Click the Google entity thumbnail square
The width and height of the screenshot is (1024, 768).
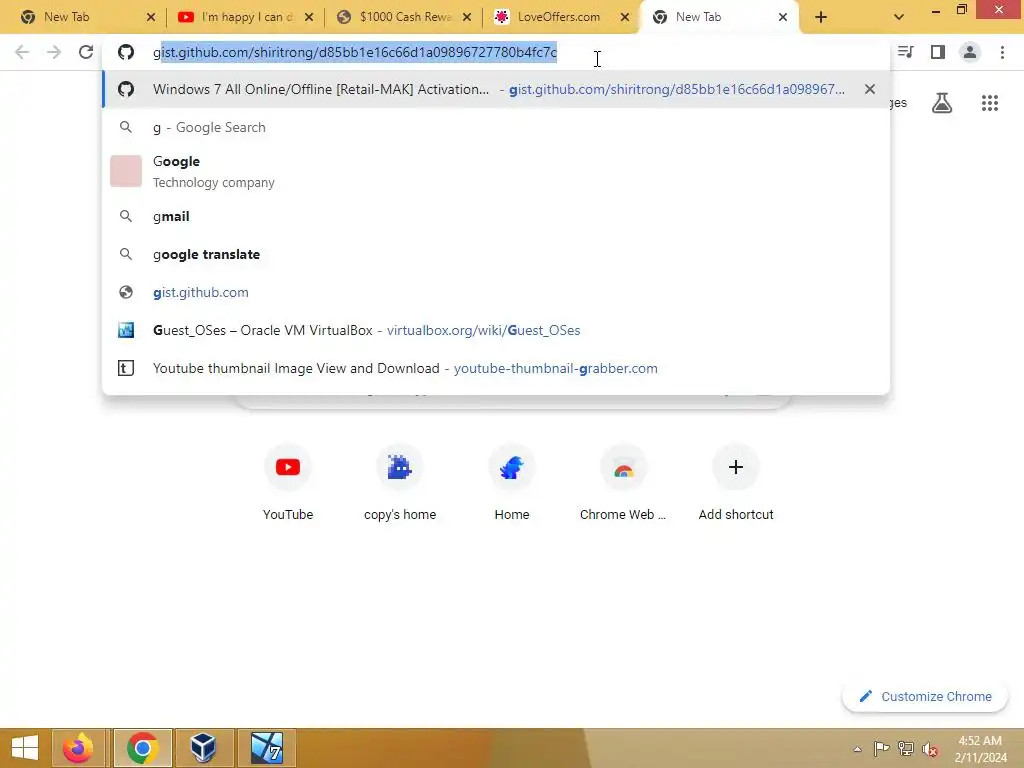click(125, 171)
